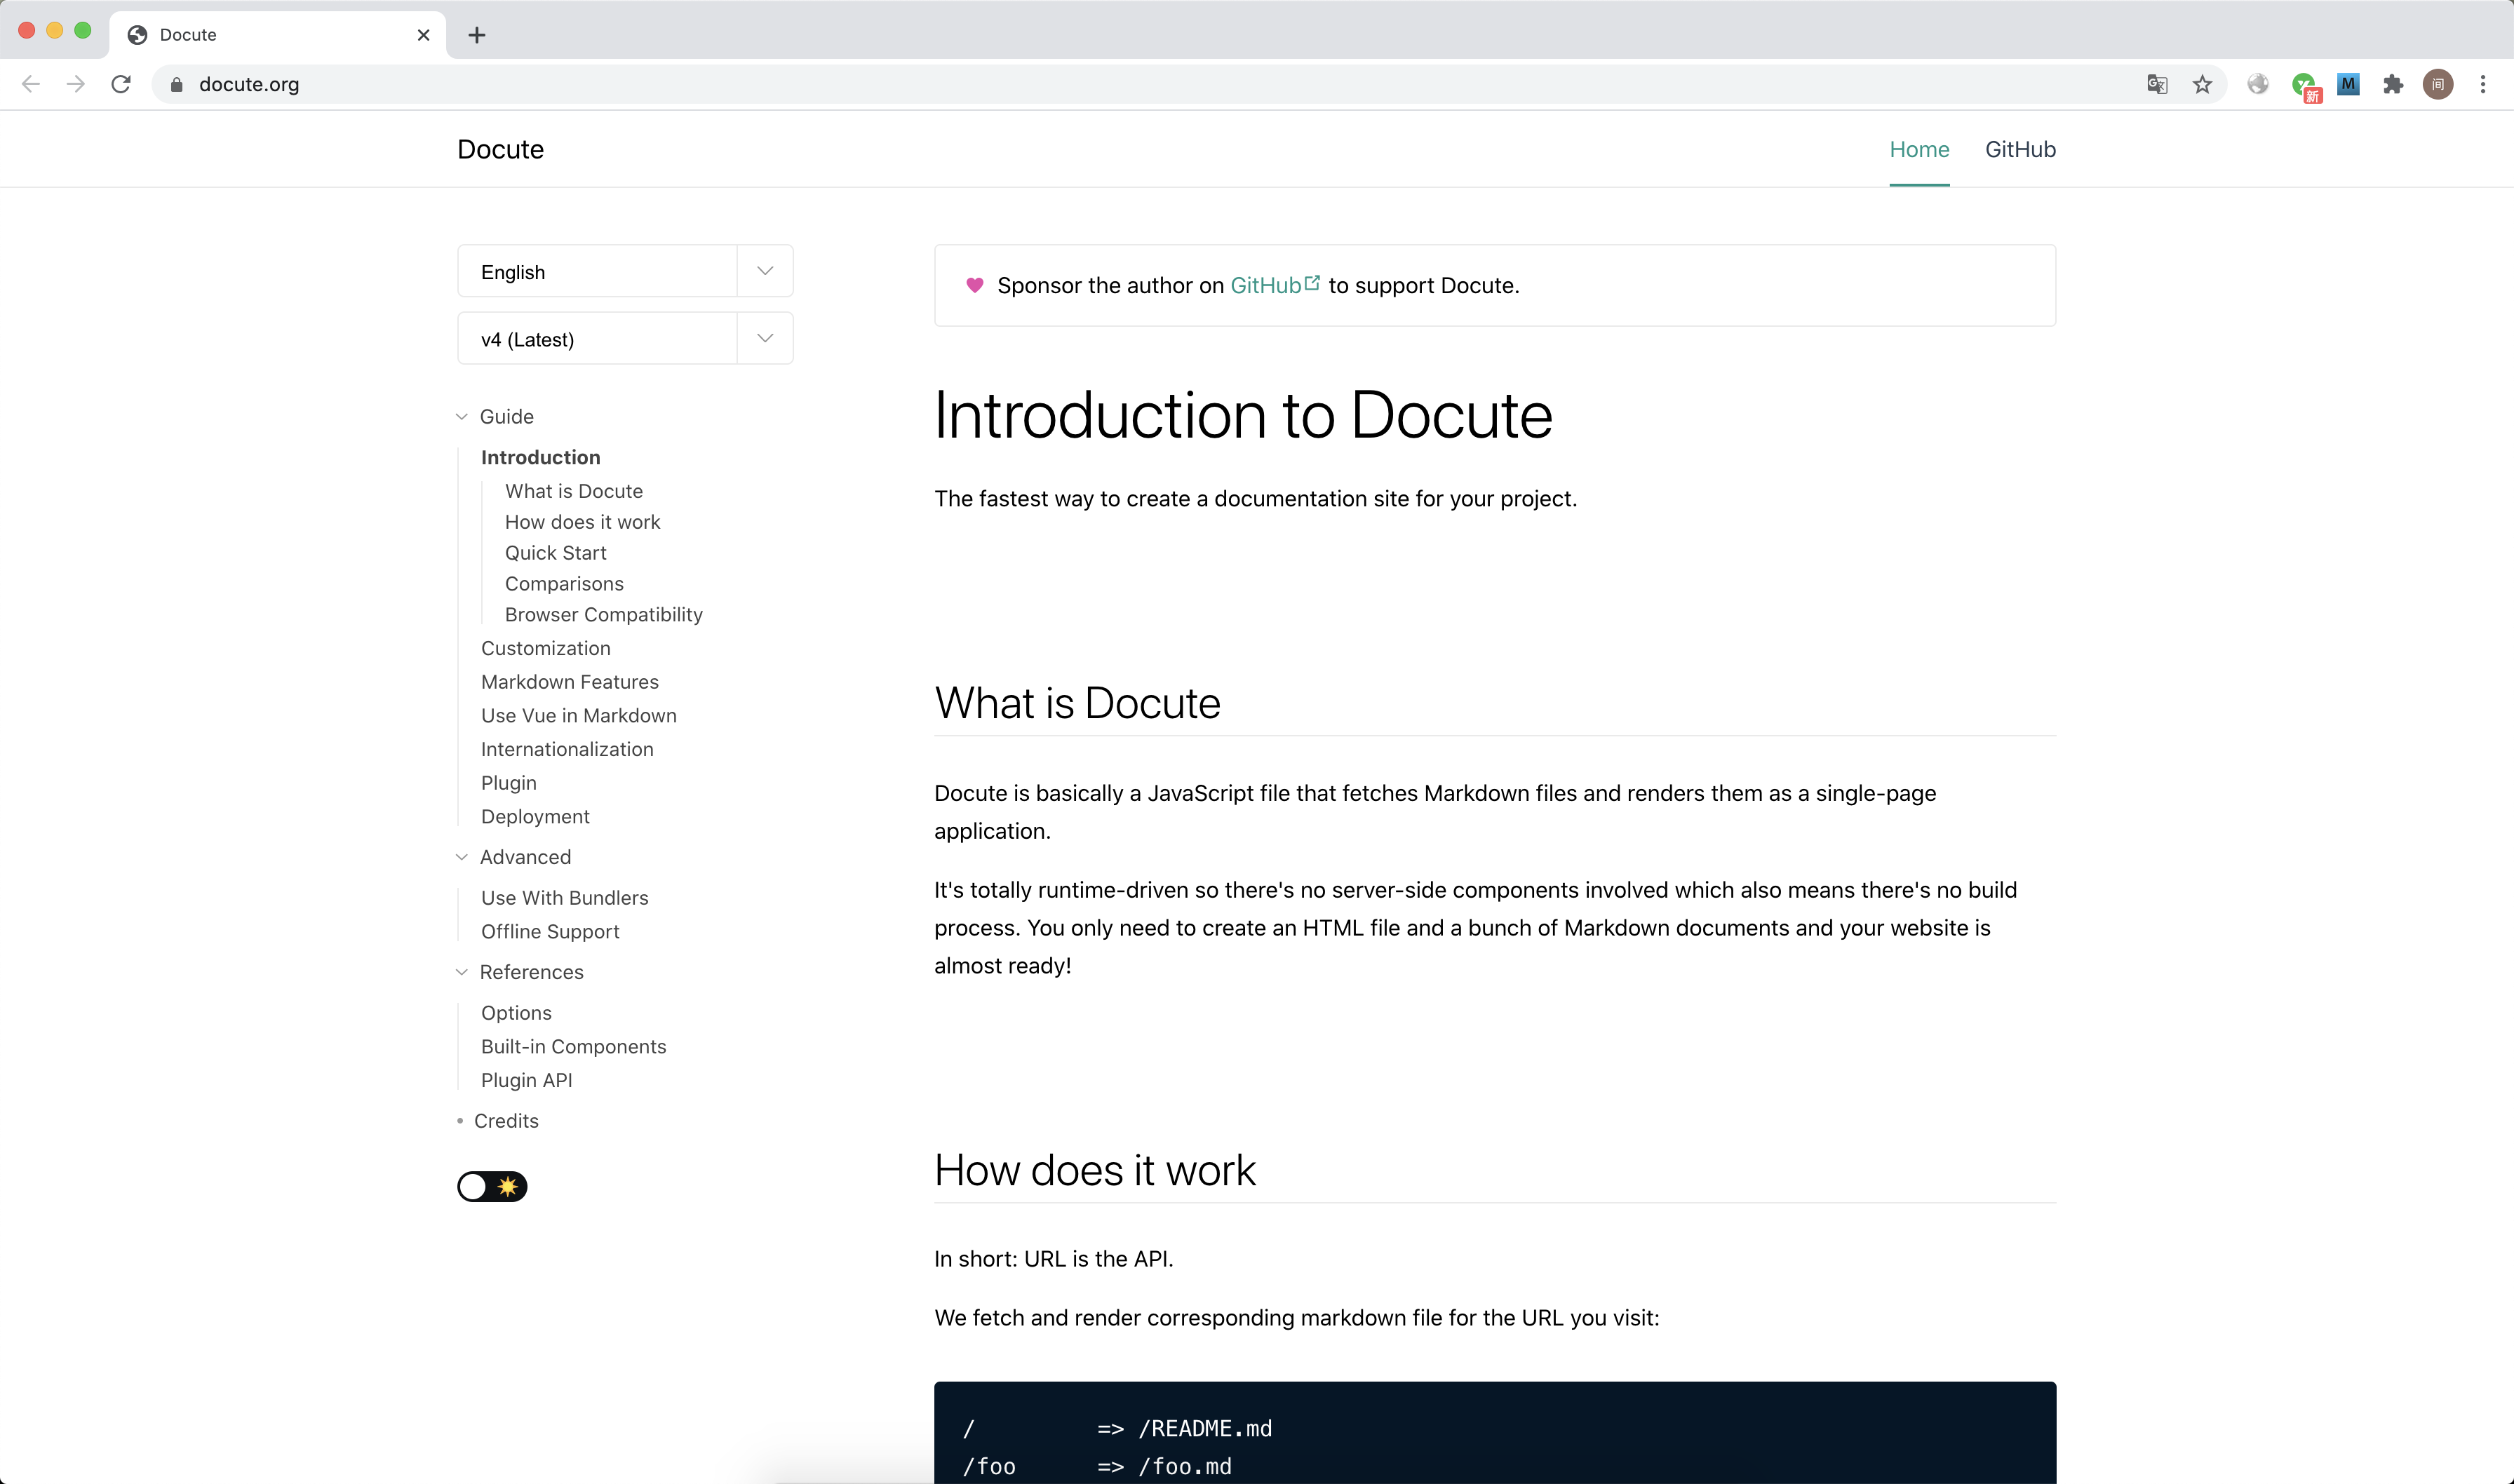The height and width of the screenshot is (1484, 2514).
Task: Click the /README.md code line
Action: pos(1117,1428)
